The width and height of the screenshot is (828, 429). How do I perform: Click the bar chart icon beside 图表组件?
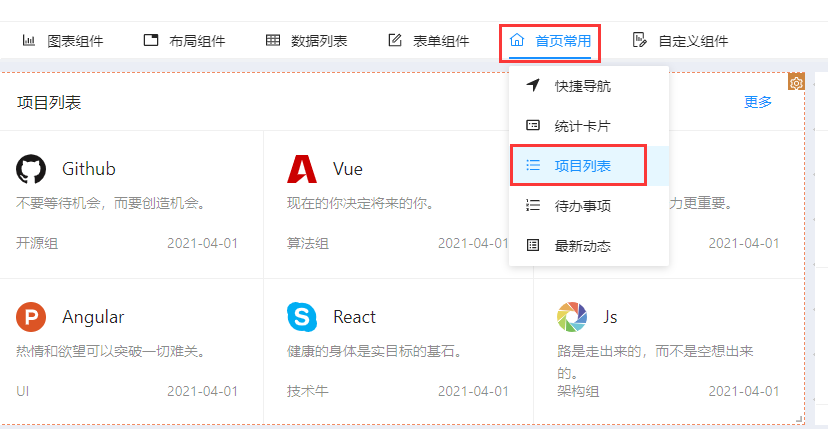pyautogui.click(x=29, y=40)
